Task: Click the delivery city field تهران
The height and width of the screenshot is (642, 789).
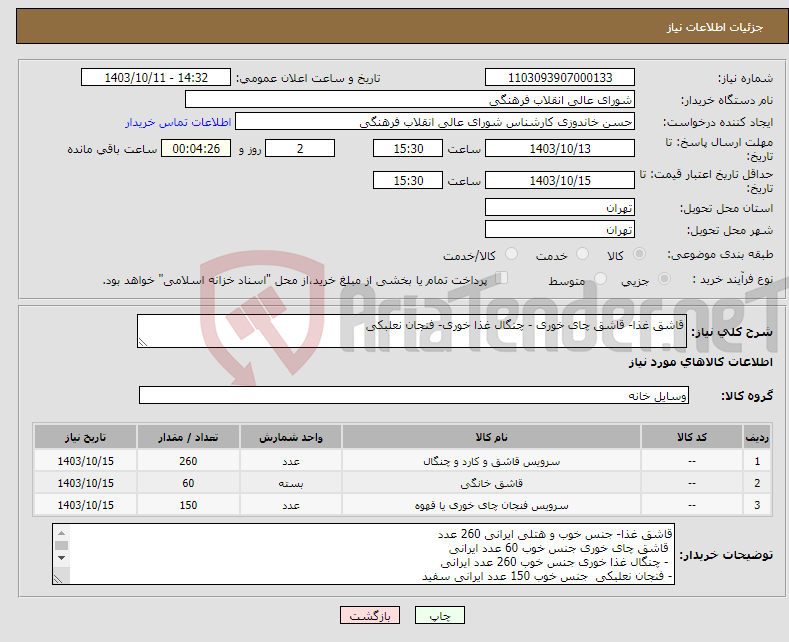Action: point(560,229)
